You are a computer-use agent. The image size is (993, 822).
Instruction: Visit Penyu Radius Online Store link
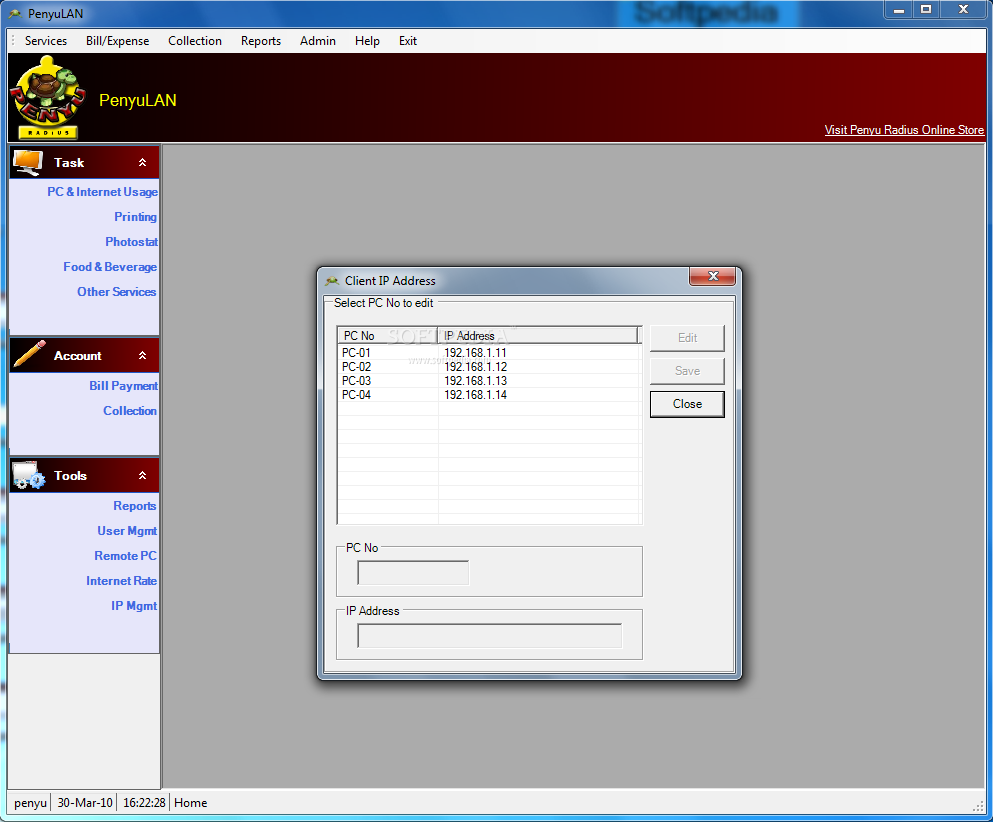(x=904, y=130)
